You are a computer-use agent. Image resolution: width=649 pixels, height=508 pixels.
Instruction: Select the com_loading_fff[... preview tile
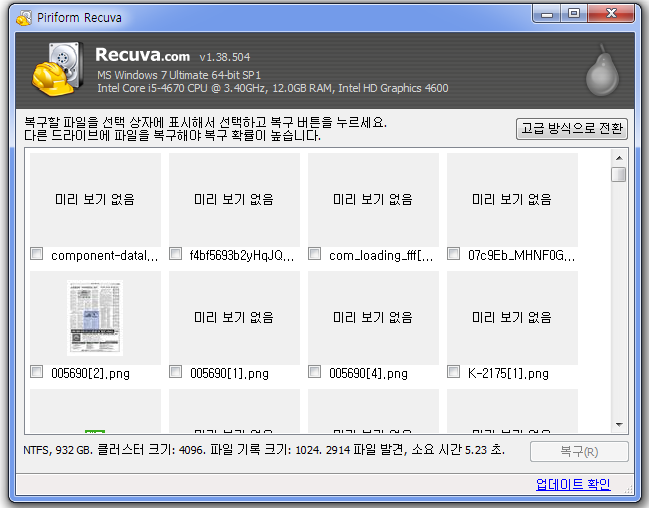(x=373, y=200)
